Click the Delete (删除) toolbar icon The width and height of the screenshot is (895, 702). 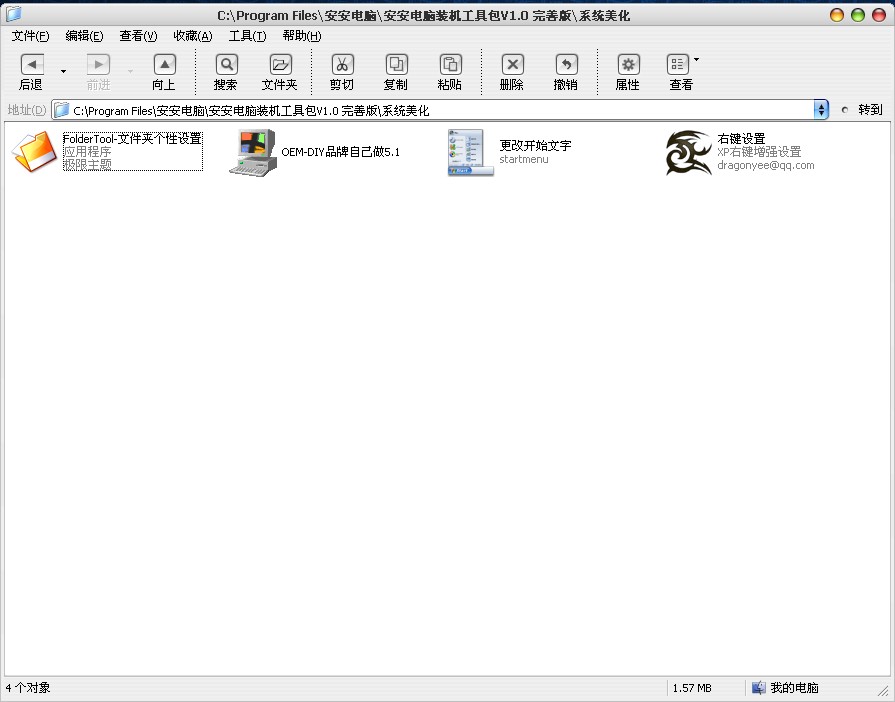coord(512,65)
